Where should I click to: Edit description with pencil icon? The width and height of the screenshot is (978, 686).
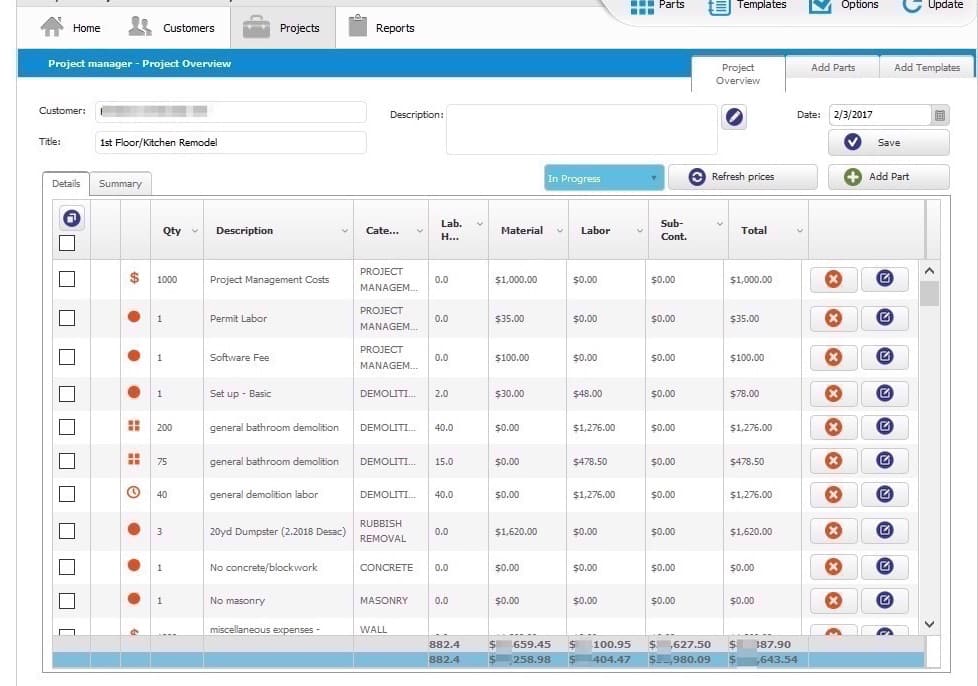click(734, 117)
